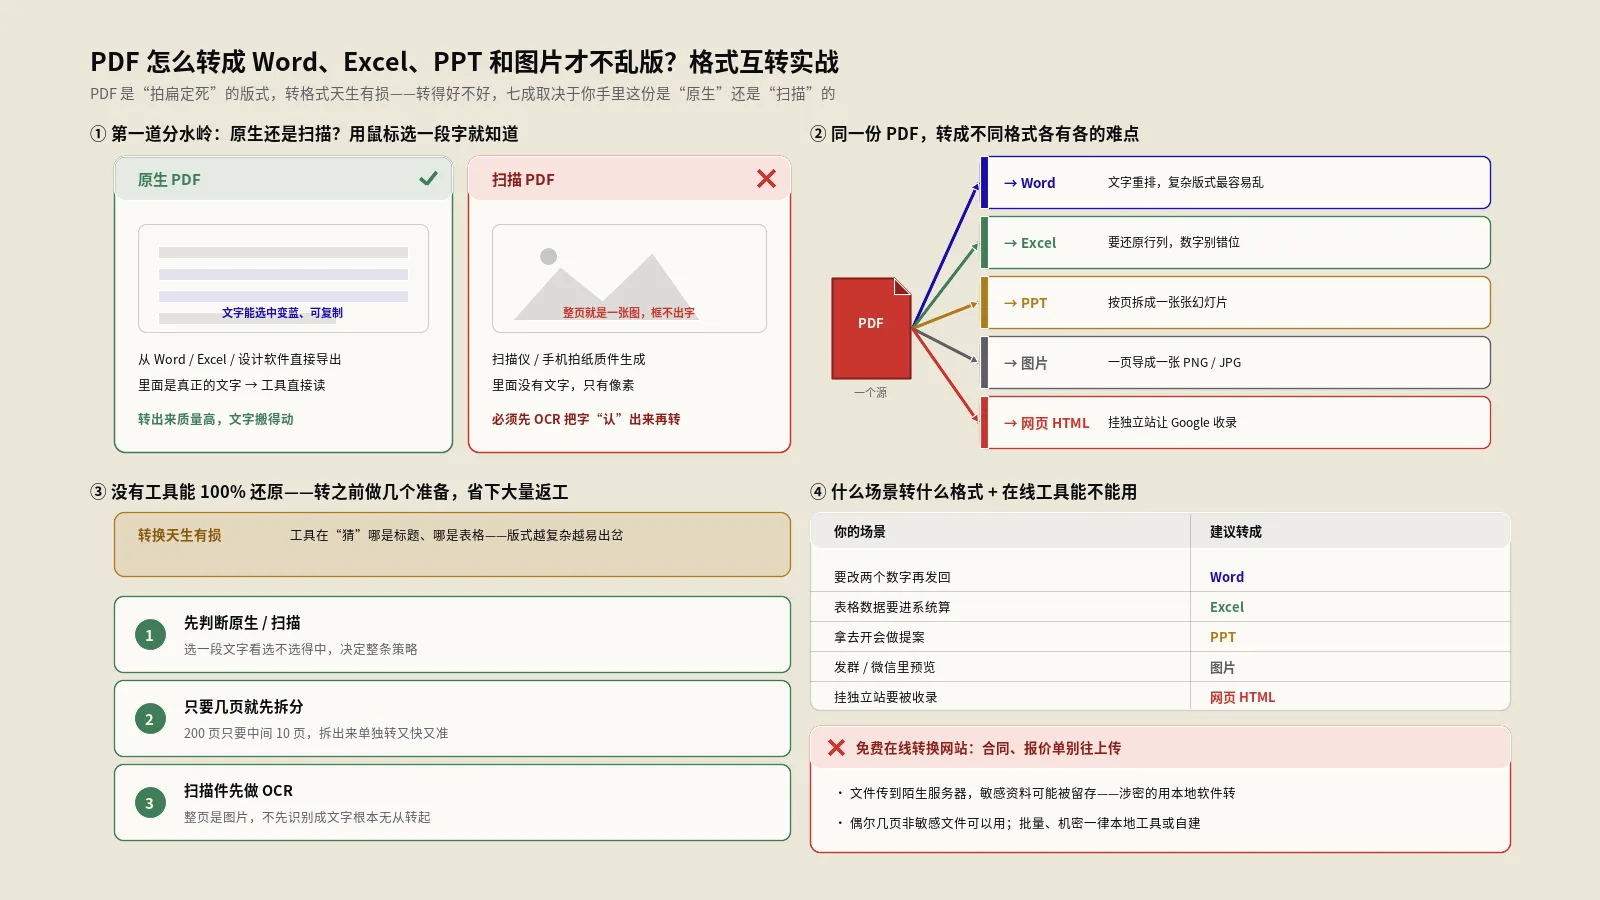Click the line 从 Word / Excel / 设计软件直接导出
The height and width of the screenshot is (900, 1600).
click(x=240, y=359)
